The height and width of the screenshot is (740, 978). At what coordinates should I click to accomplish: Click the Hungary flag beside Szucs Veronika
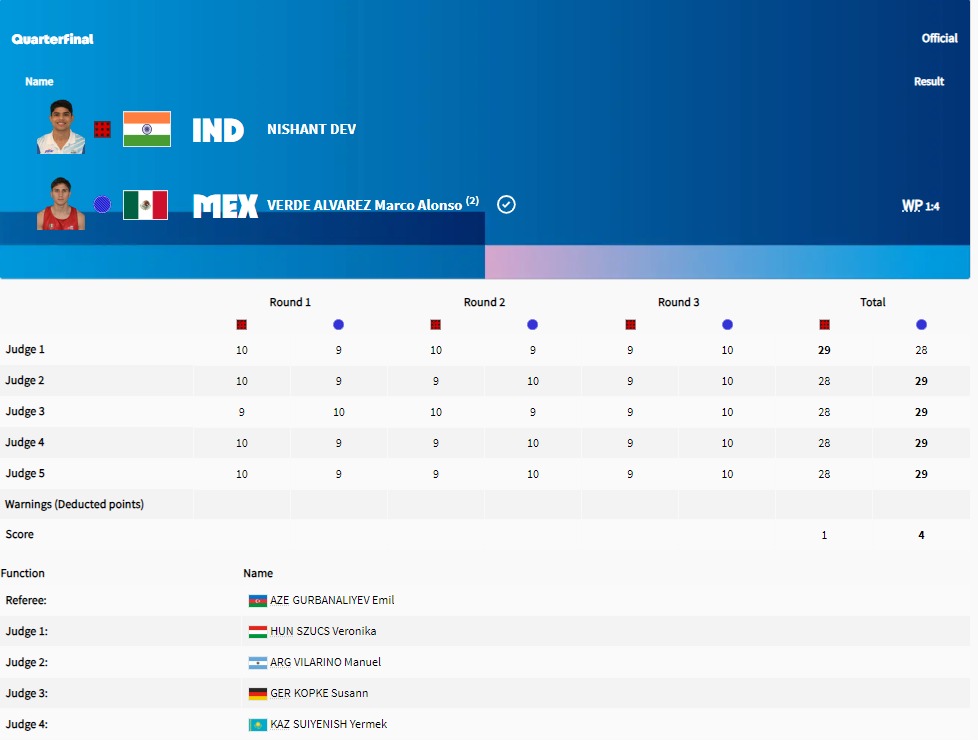tap(258, 632)
